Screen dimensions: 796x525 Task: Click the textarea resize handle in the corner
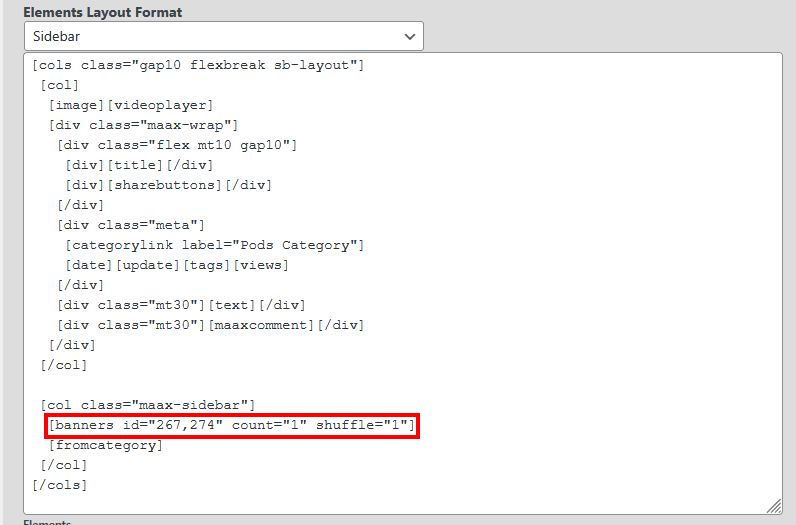pyautogui.click(x=773, y=506)
